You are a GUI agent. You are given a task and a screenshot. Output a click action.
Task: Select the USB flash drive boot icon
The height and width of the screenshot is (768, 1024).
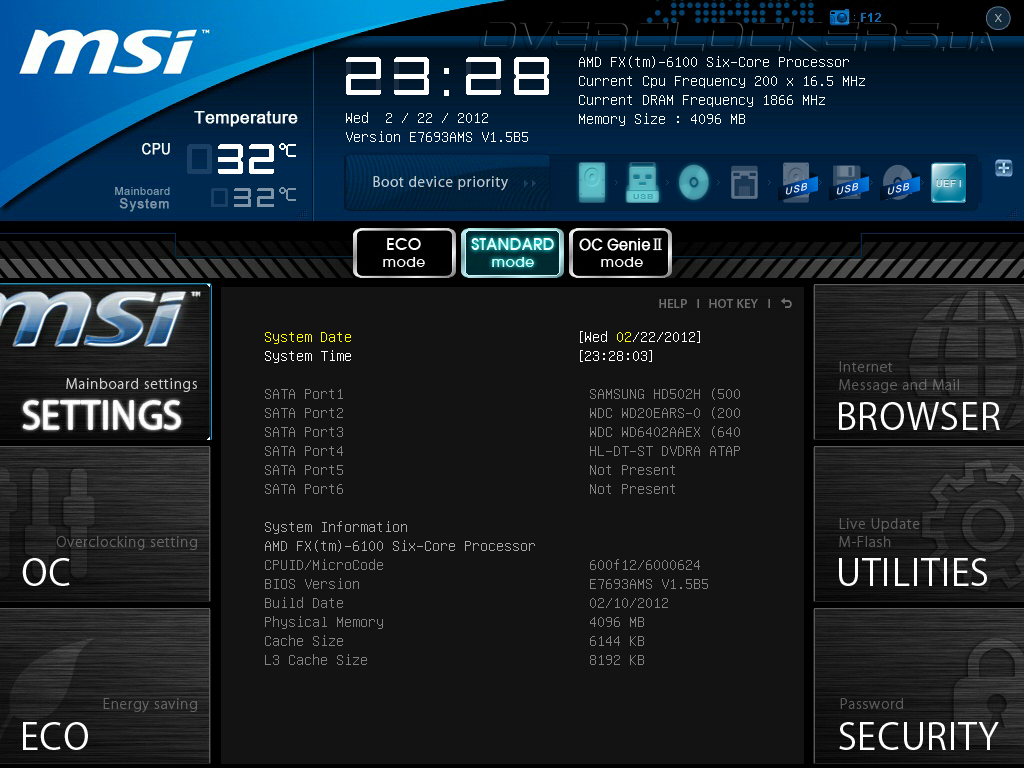pos(643,182)
